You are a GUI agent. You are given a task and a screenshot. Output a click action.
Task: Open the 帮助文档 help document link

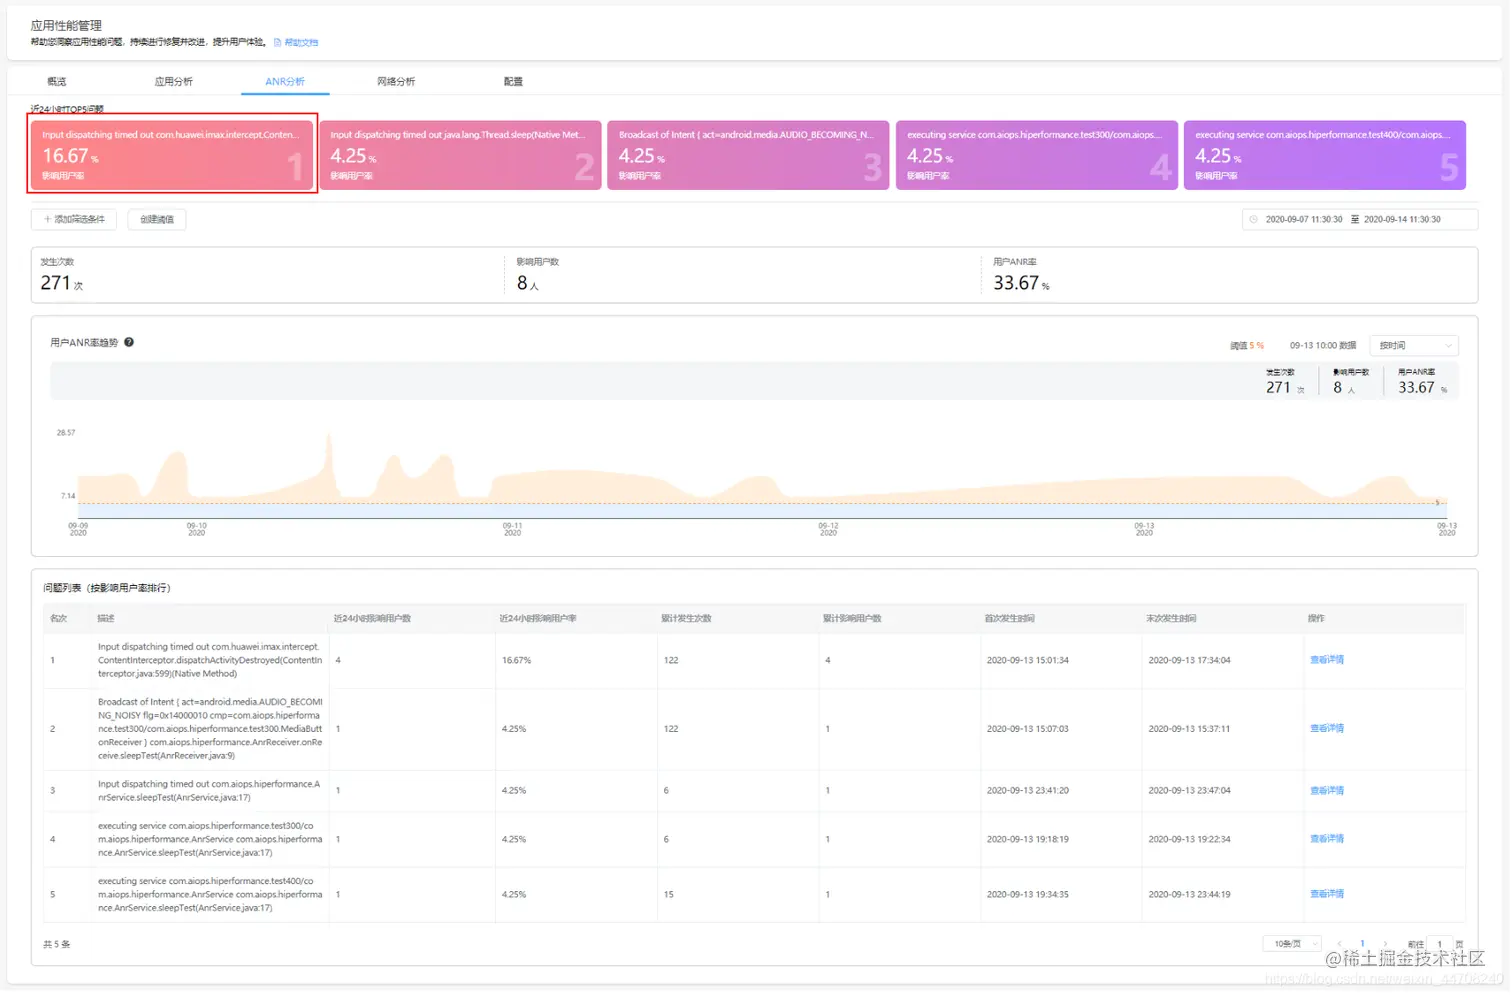point(297,42)
